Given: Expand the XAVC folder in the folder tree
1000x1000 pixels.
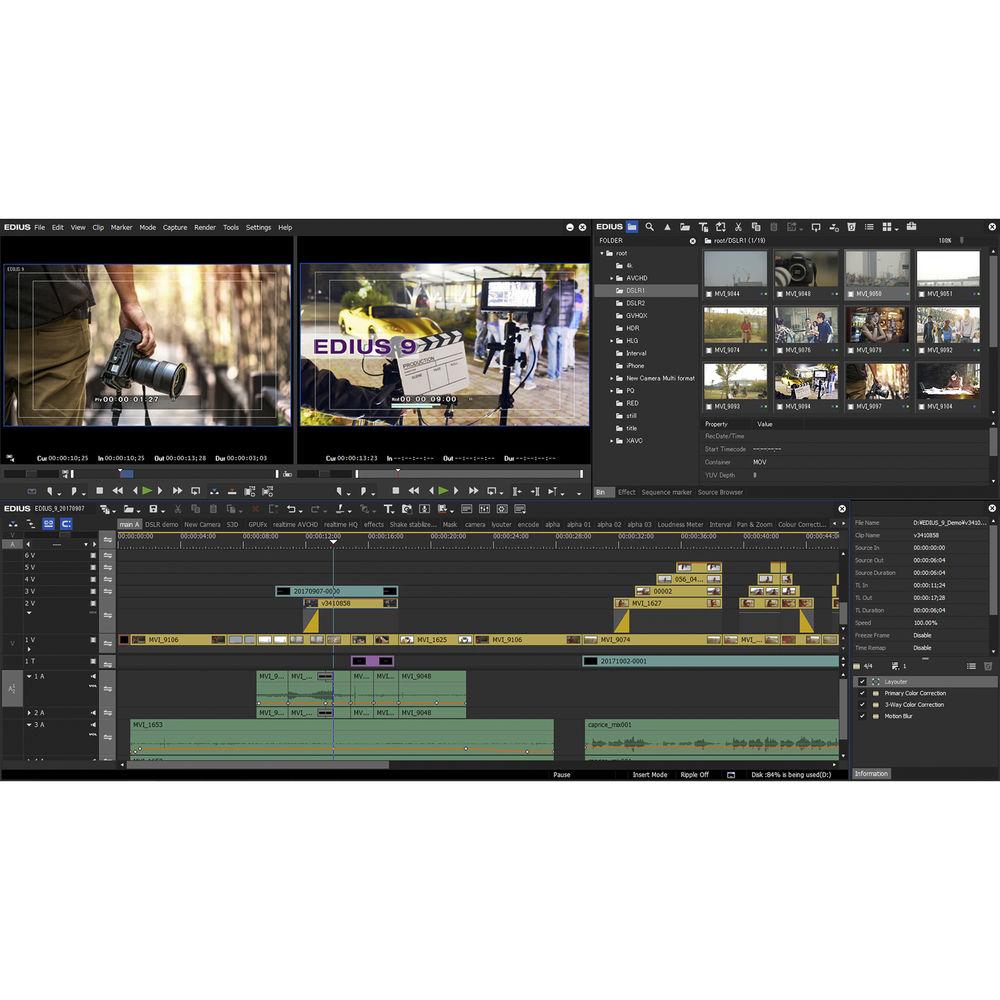Looking at the screenshot, I should [x=613, y=440].
